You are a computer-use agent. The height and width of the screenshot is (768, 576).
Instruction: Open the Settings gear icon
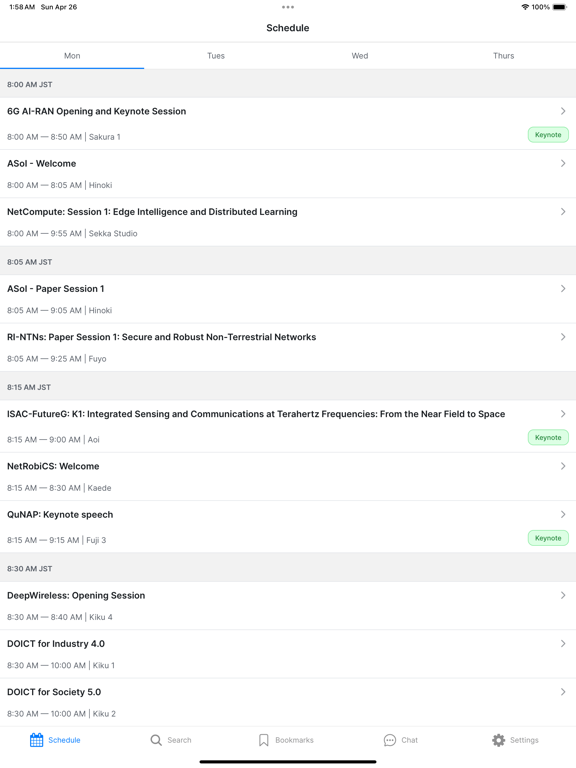499,740
